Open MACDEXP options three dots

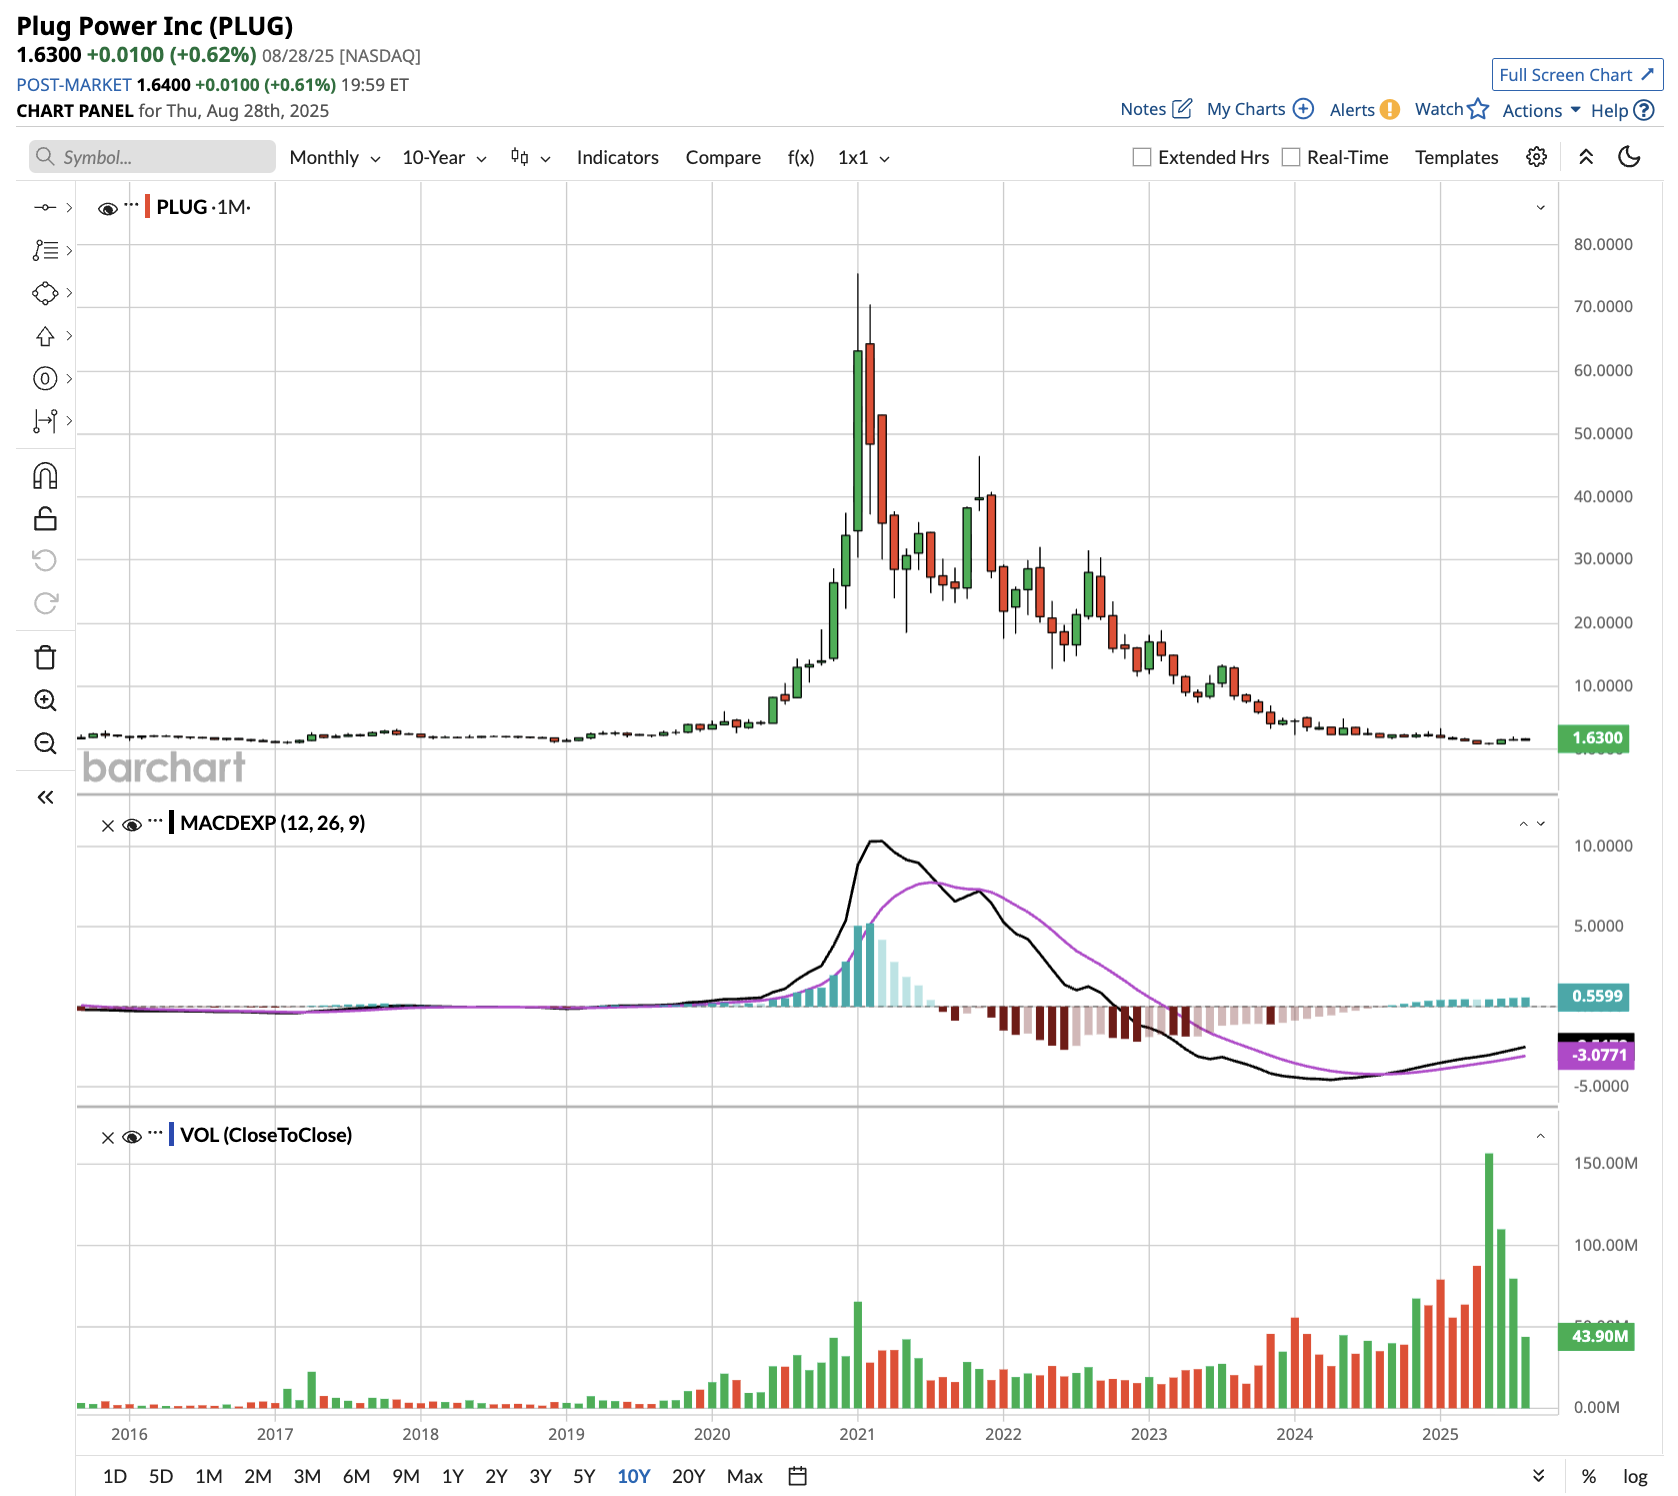tap(155, 821)
